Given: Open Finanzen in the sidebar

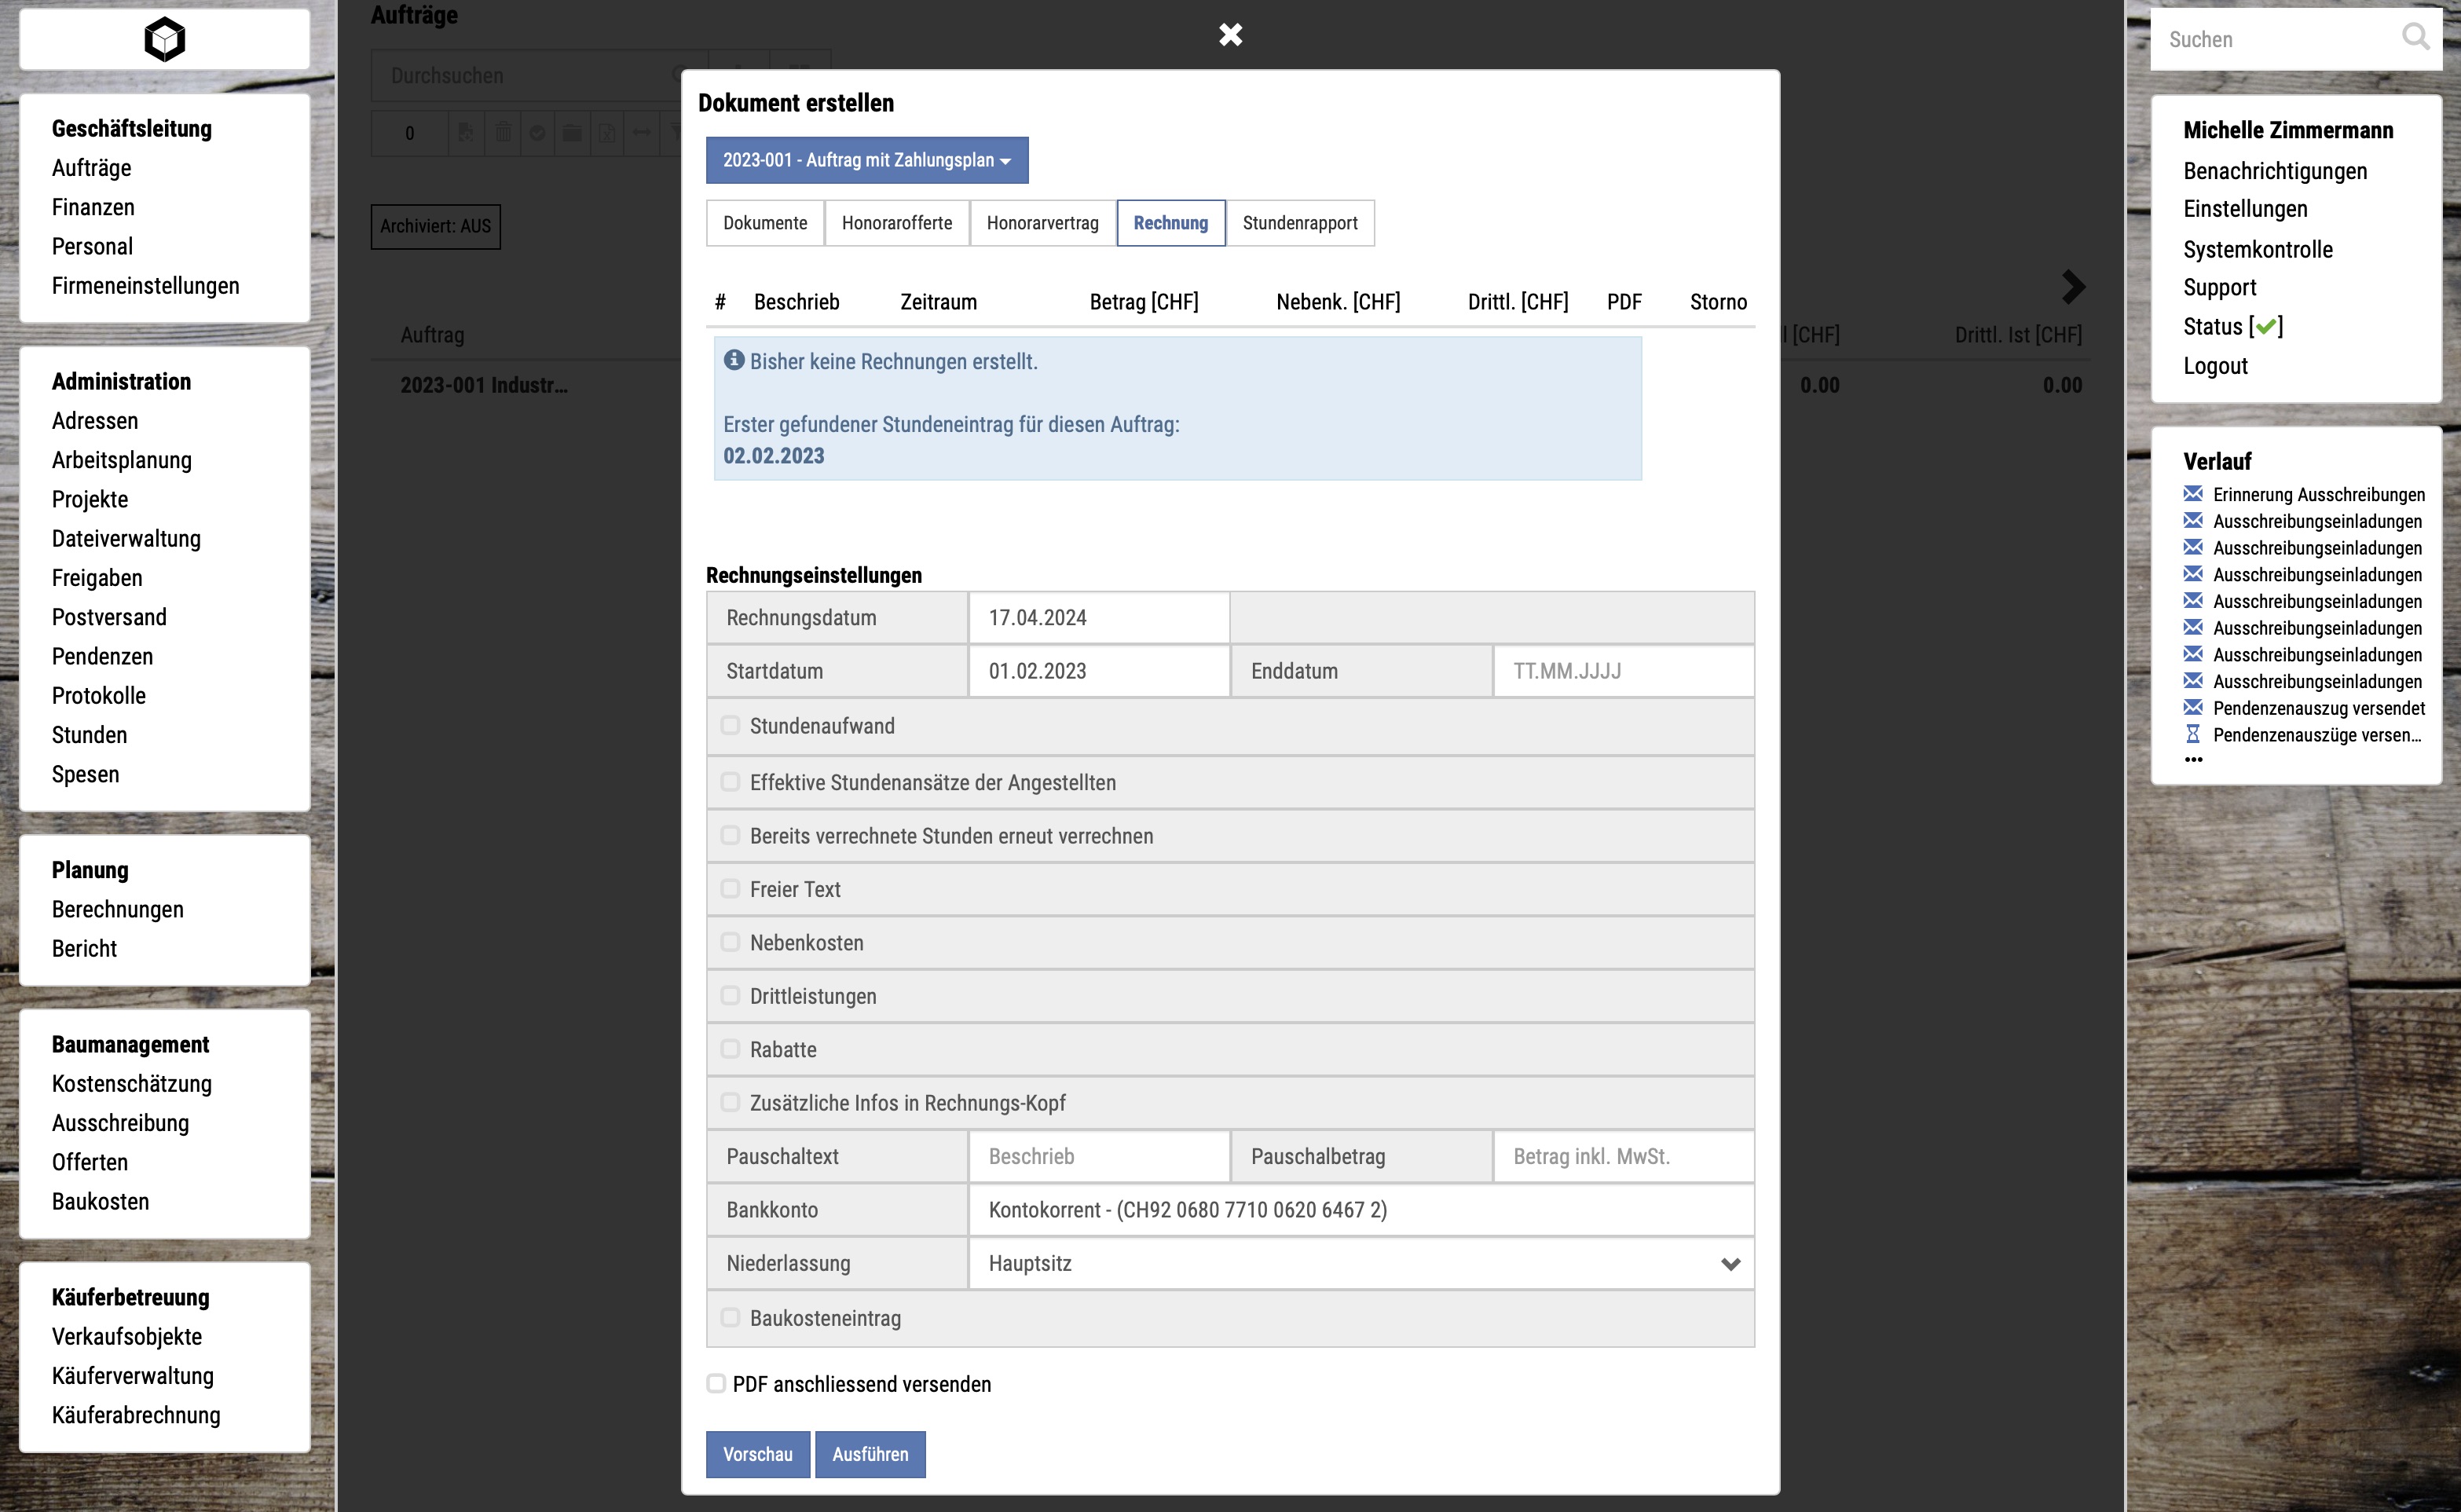Looking at the screenshot, I should coord(93,207).
